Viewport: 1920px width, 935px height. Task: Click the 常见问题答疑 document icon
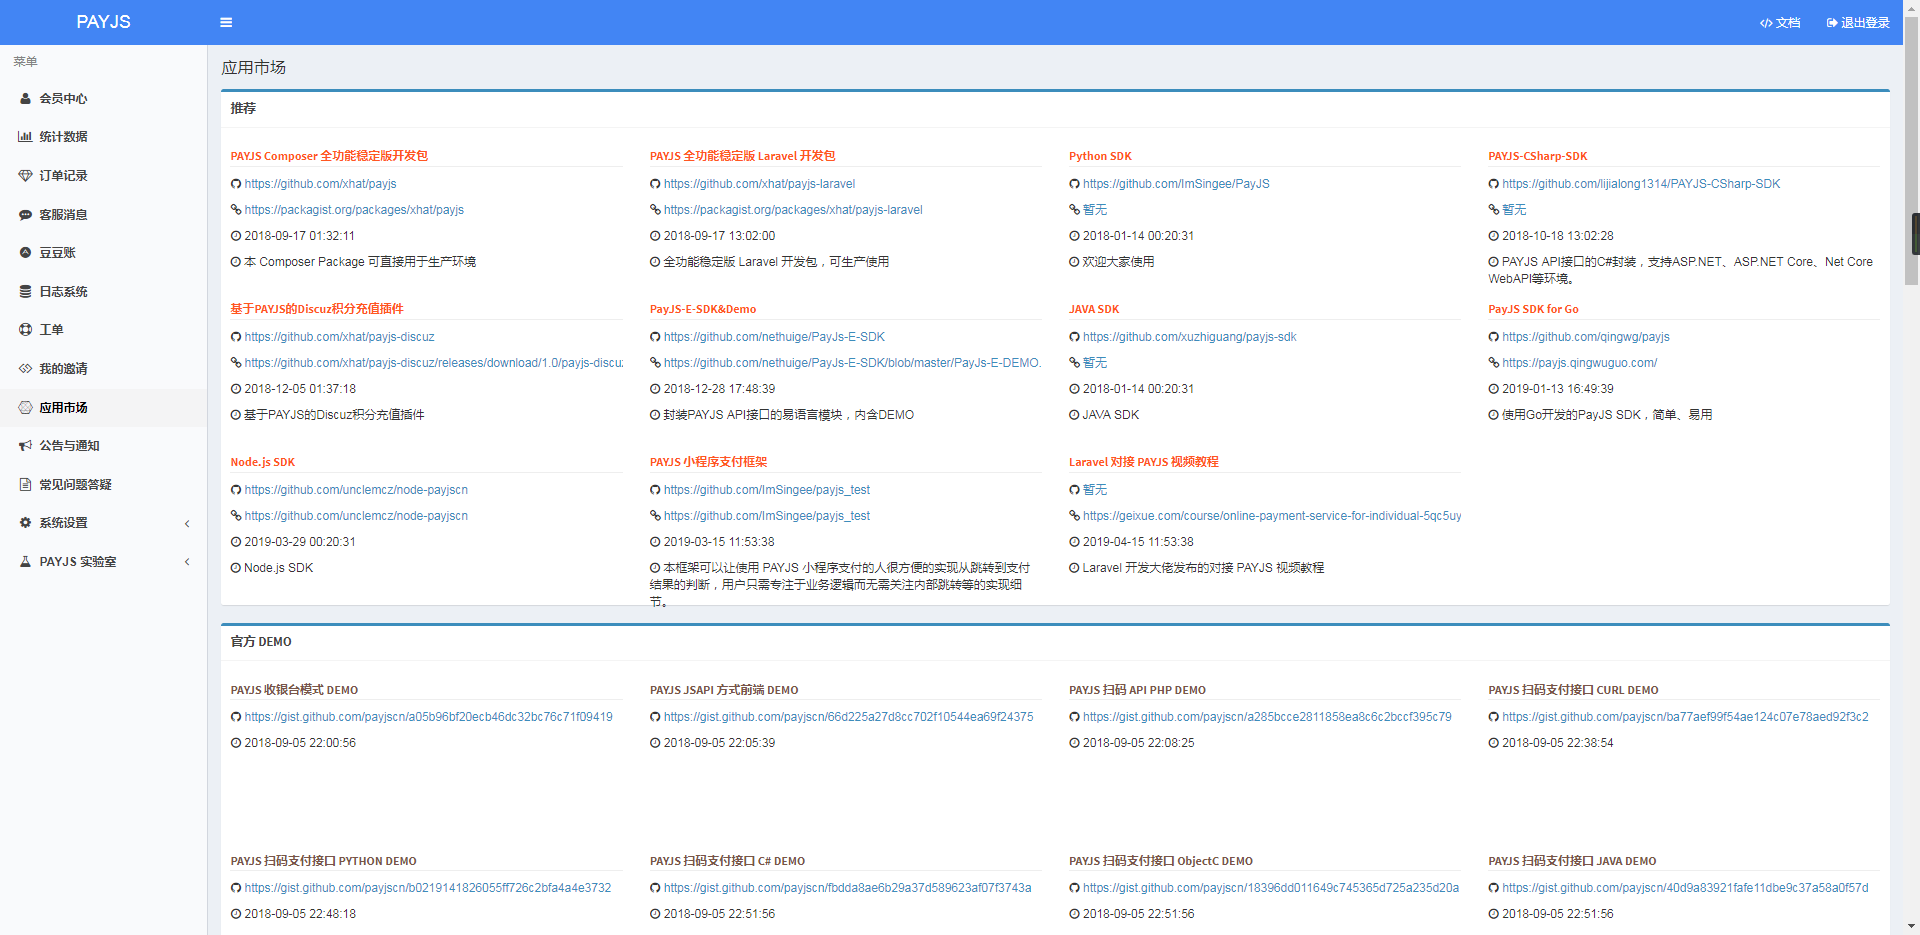(26, 485)
